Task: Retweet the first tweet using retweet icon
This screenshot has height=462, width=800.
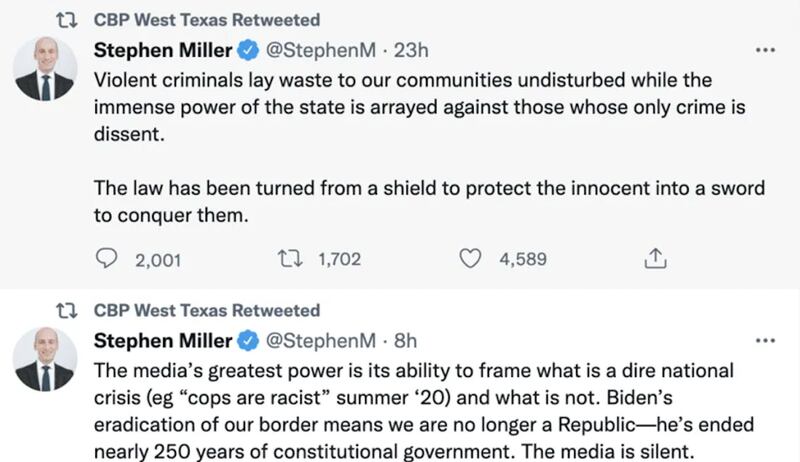Action: pos(289,260)
